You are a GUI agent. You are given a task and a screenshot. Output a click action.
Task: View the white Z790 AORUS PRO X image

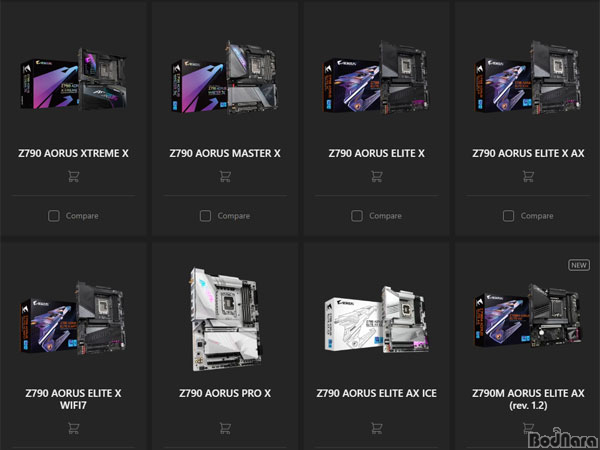pyautogui.click(x=226, y=319)
